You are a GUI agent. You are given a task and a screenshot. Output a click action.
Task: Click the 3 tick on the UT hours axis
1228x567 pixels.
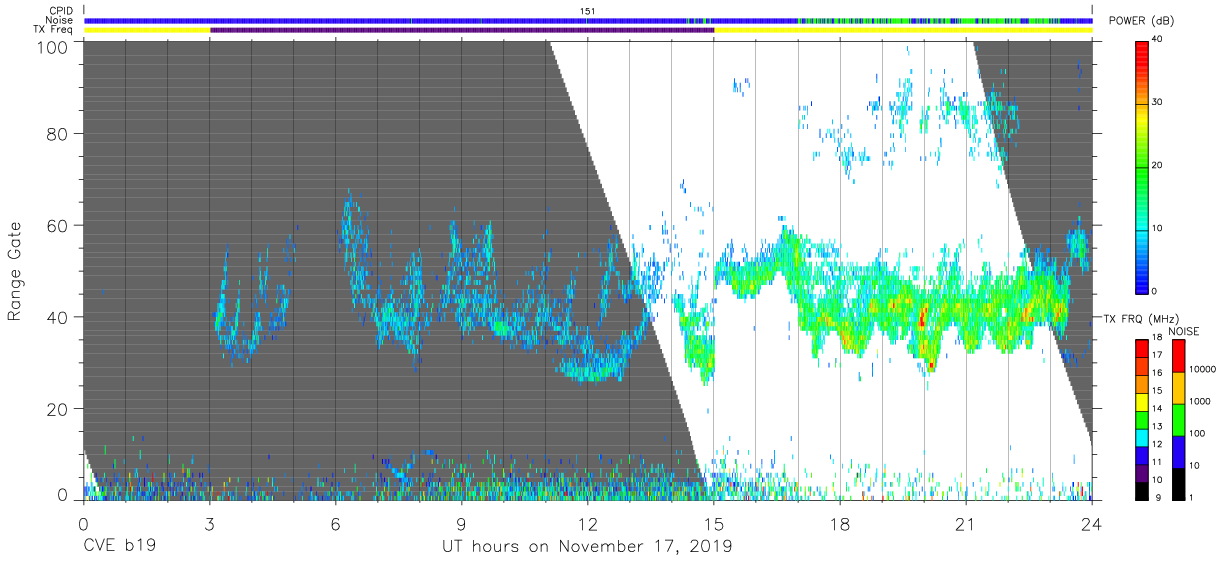pyautogui.click(x=209, y=523)
